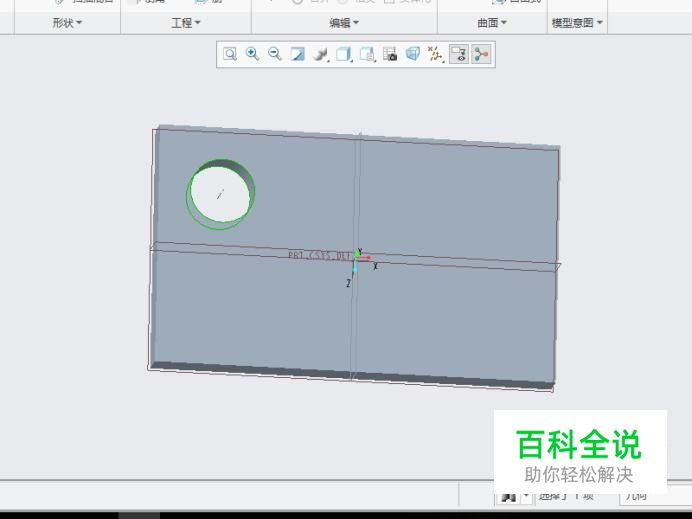Toggle annotation display eye icon

coord(459,54)
